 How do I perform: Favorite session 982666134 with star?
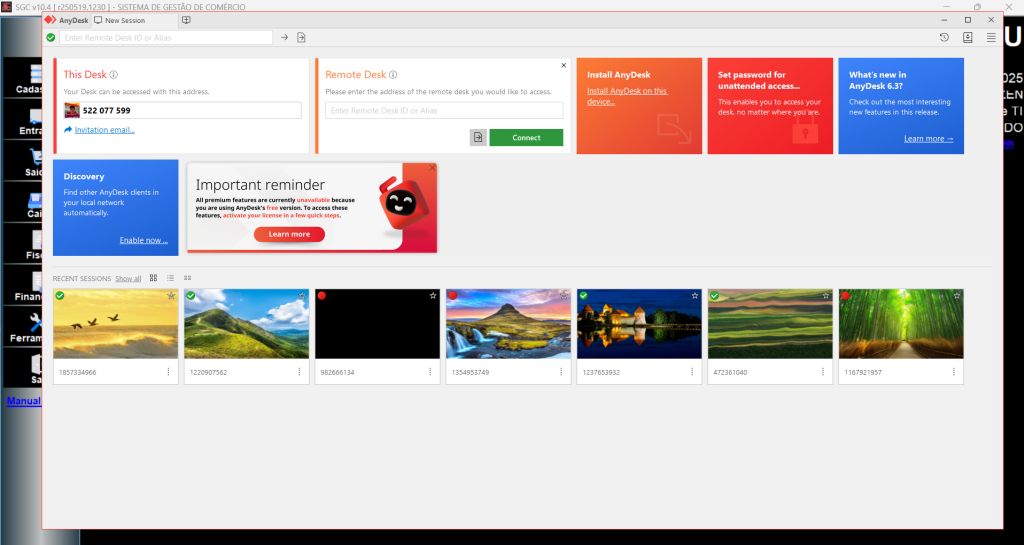pos(433,296)
